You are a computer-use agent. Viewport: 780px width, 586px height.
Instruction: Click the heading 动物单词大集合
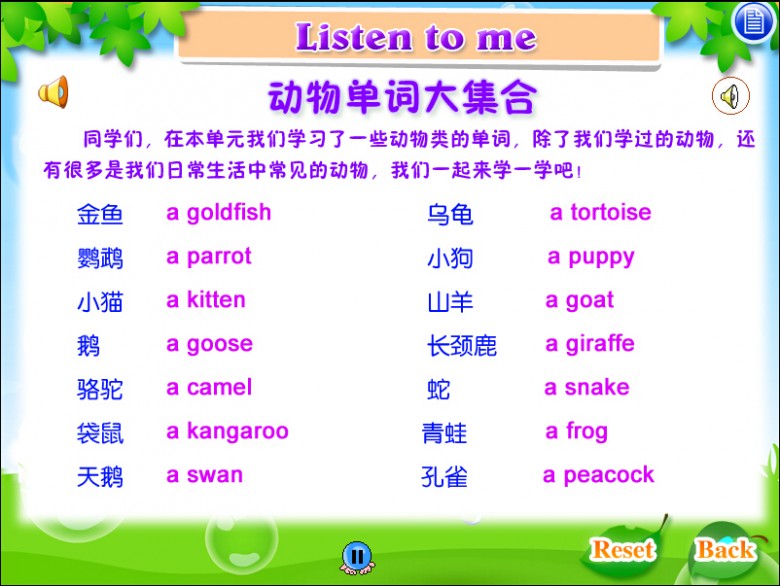[402, 98]
